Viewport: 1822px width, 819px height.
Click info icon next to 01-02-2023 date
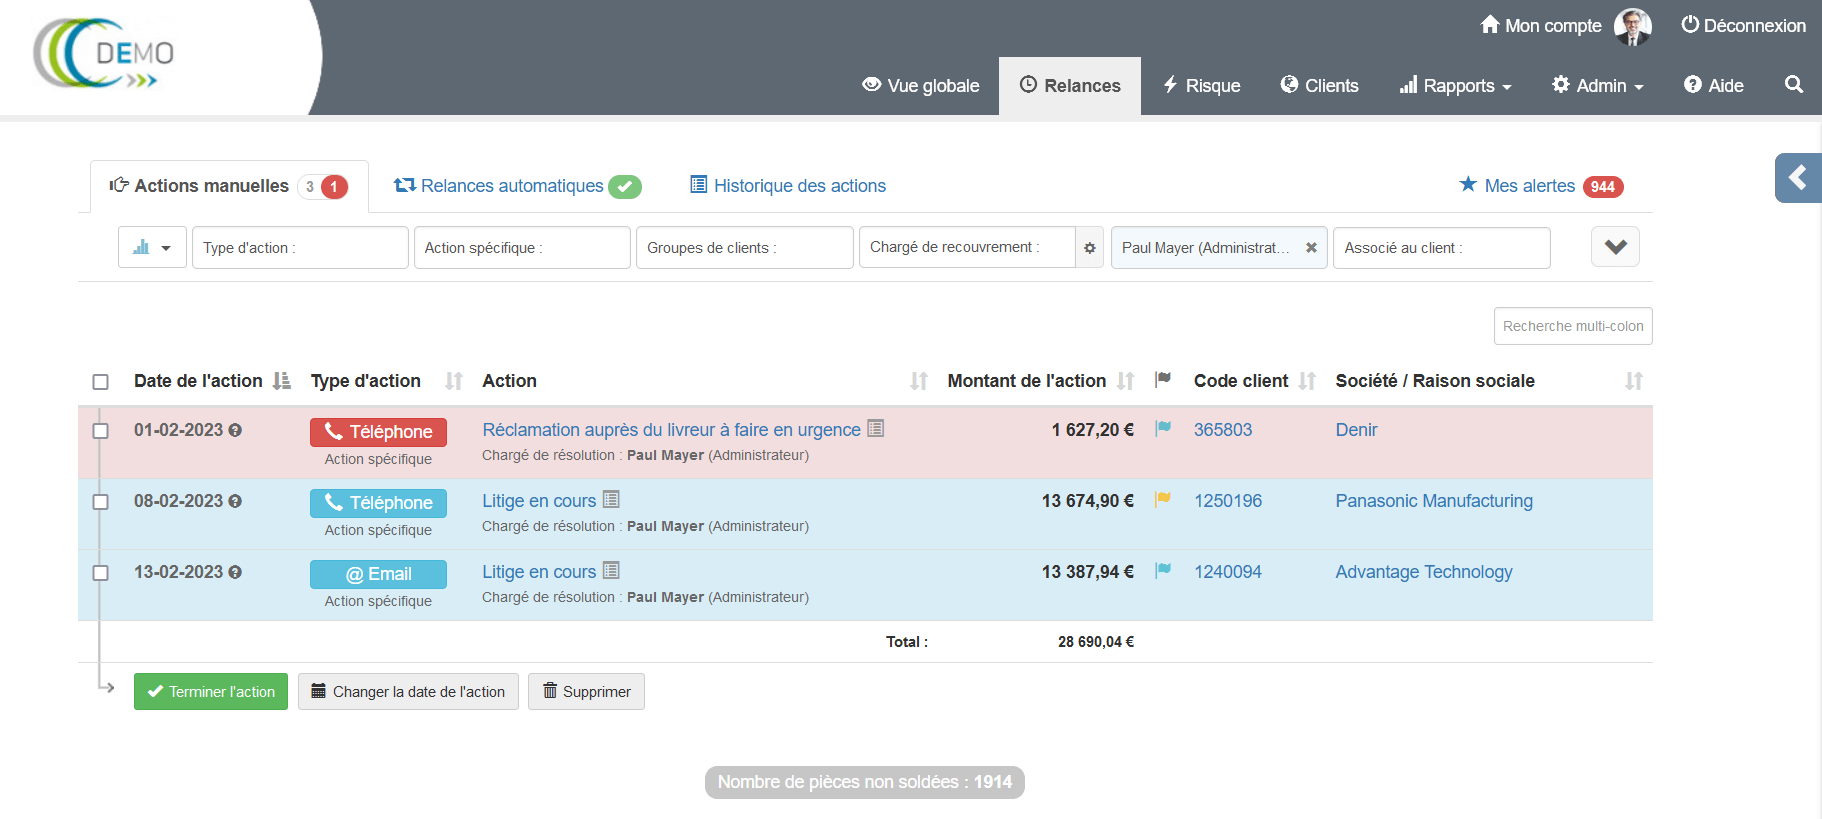coord(235,430)
